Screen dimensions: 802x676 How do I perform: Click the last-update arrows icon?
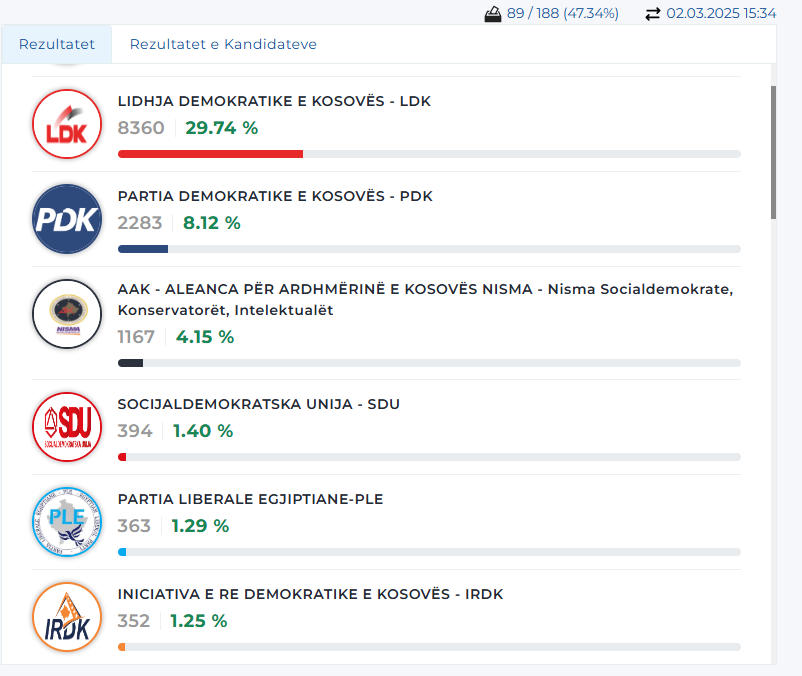pyautogui.click(x=653, y=14)
